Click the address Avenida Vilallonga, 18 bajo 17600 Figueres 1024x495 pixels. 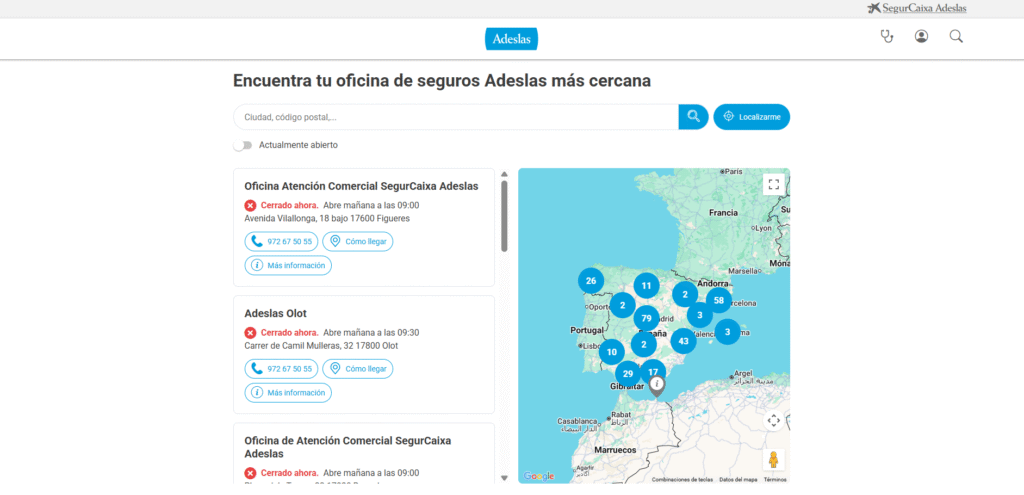327,218
